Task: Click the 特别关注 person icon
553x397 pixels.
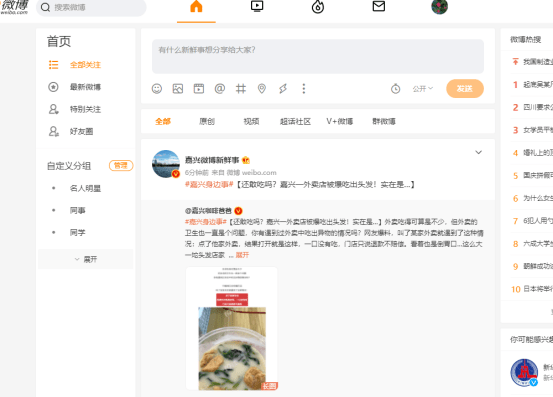Action: coord(53,109)
